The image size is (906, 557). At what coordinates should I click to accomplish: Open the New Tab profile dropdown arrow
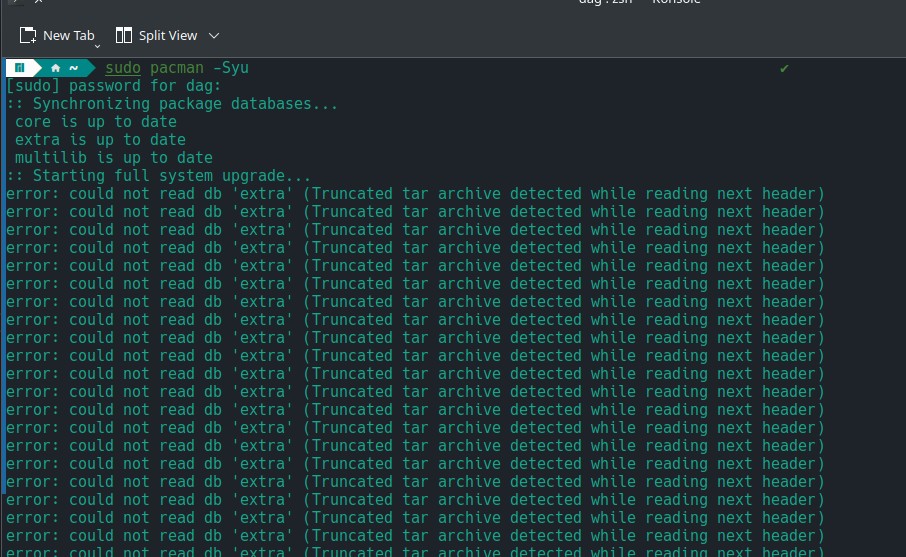[x=97, y=45]
